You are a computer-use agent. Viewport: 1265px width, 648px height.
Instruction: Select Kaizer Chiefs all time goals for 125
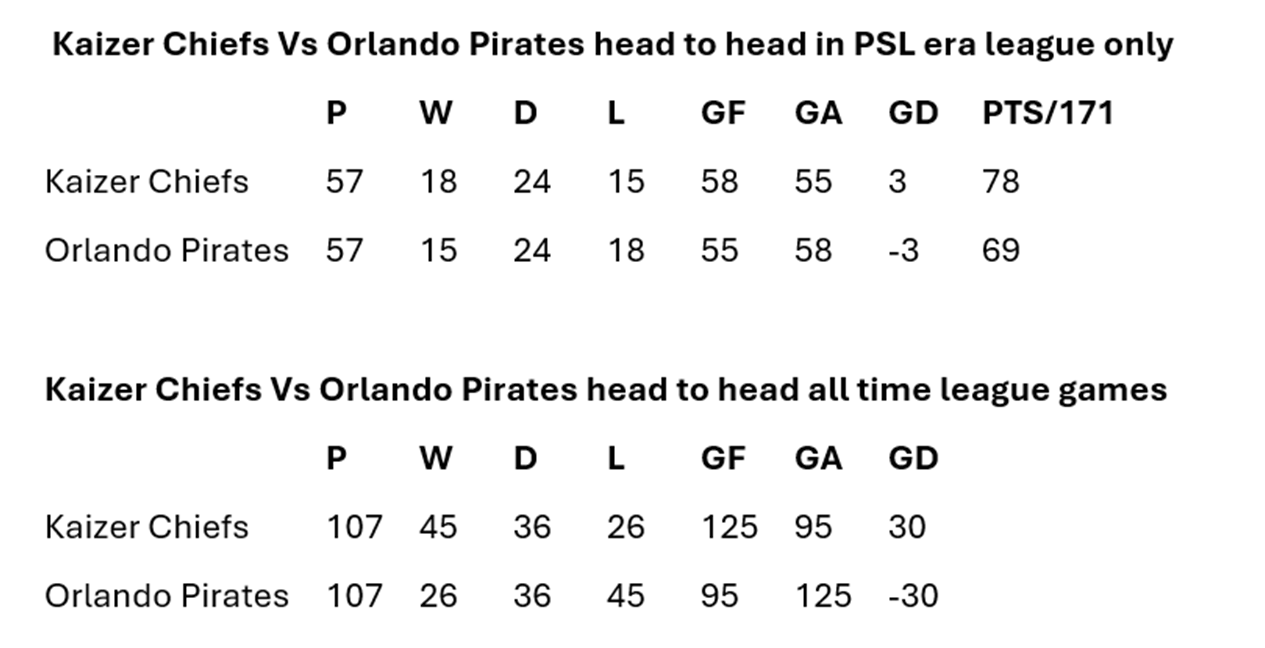(x=730, y=526)
